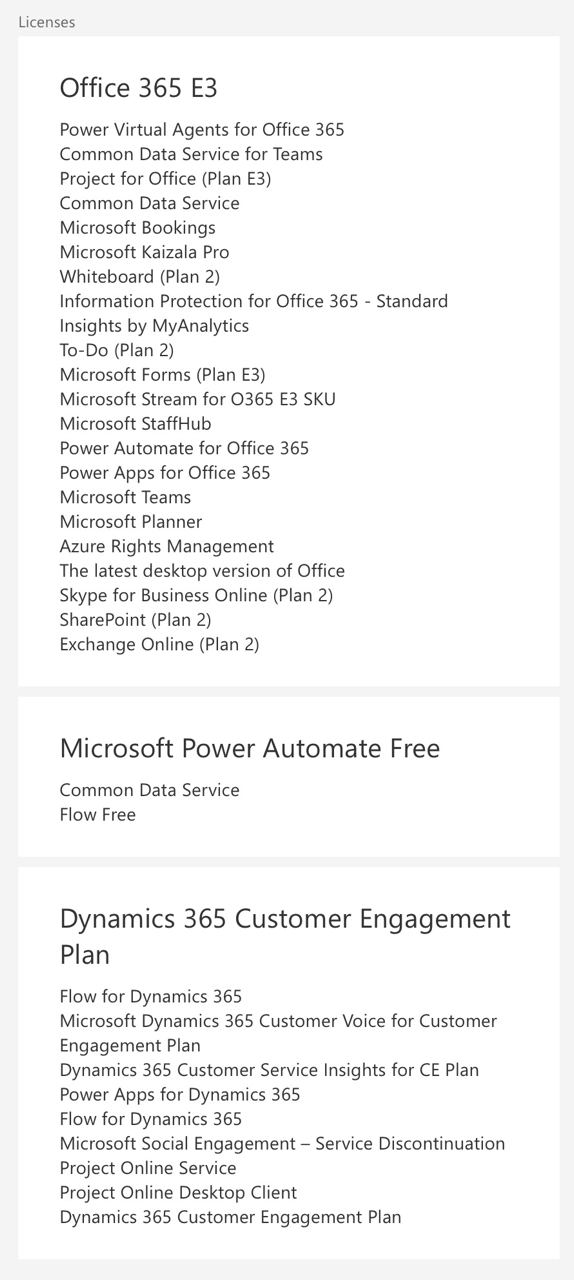Click the Licenses section label

[x=46, y=21]
